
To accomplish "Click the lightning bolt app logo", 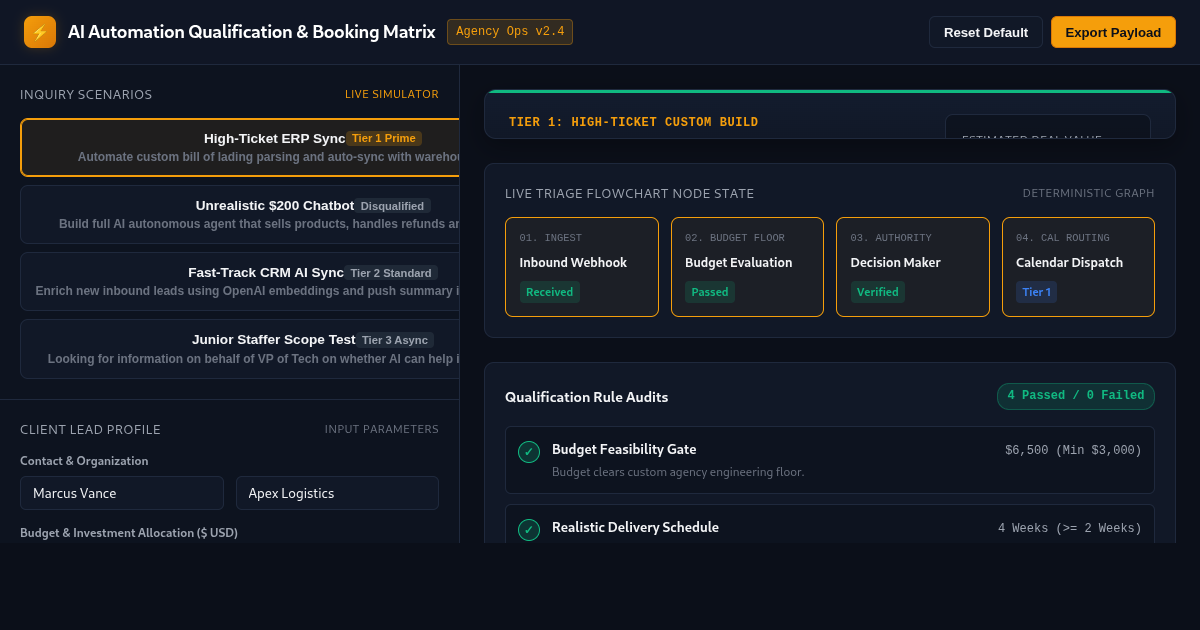I will (40, 32).
